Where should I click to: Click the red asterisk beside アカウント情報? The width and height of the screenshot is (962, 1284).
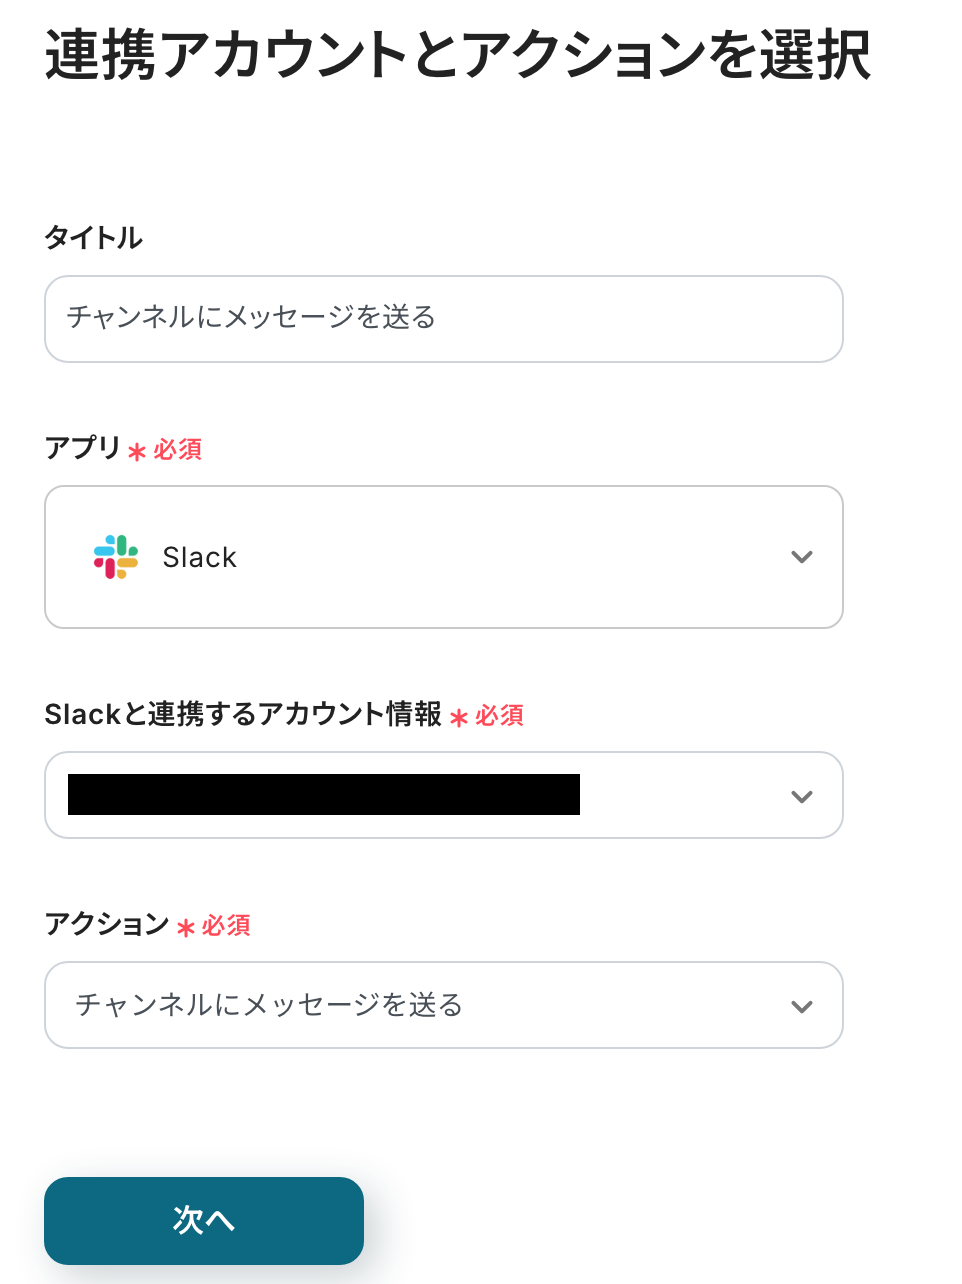tap(459, 718)
